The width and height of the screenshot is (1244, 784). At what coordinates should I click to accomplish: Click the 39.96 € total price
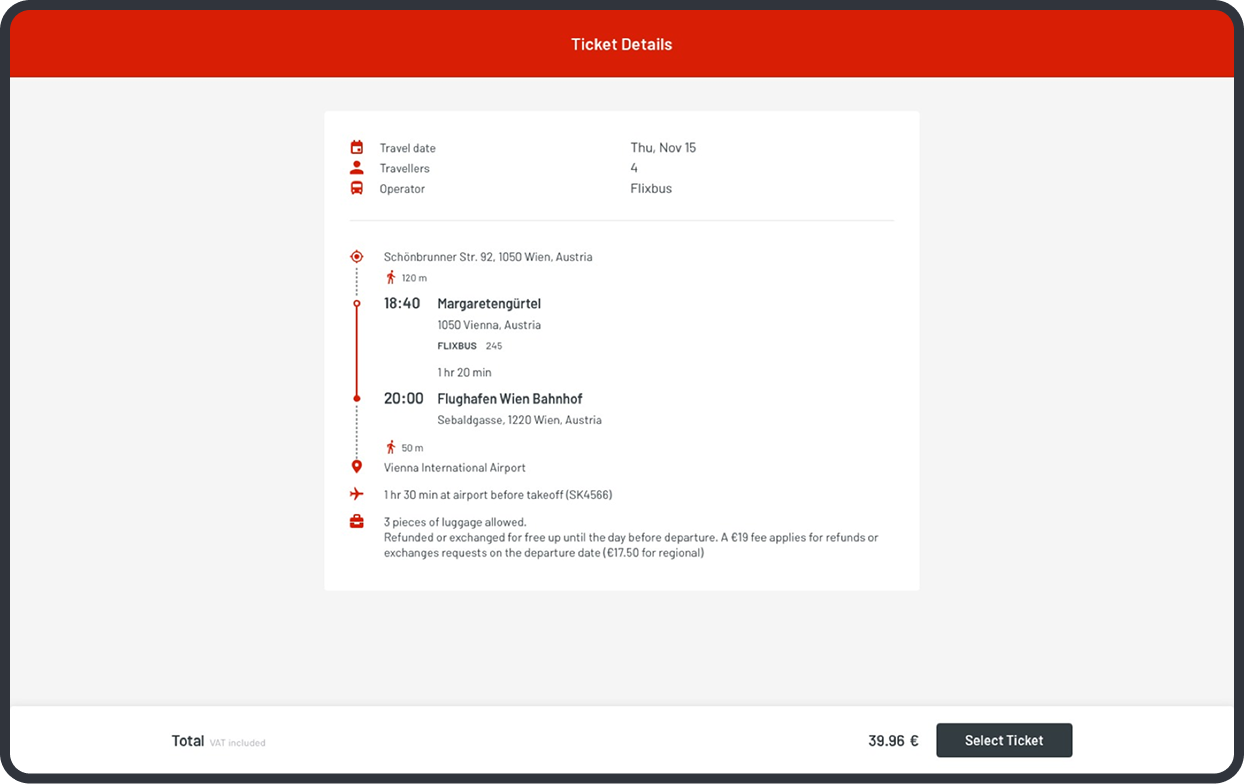(893, 741)
